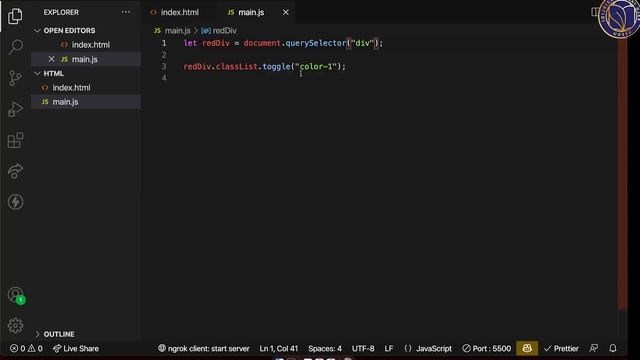
Task: Change UTF-8 file encoding
Action: tap(363, 349)
